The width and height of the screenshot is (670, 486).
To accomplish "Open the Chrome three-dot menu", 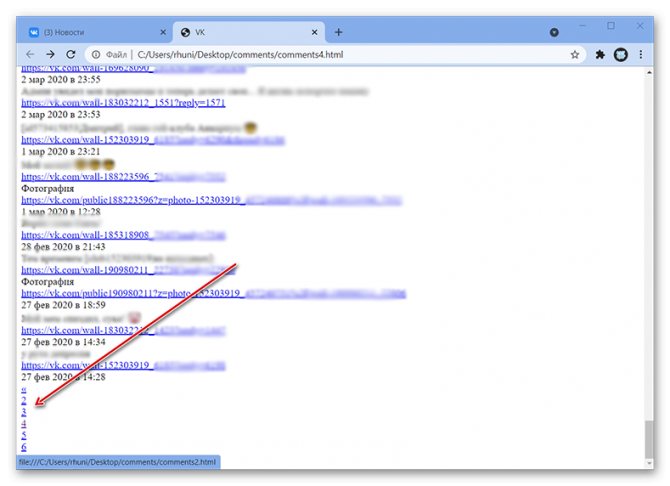I will [x=641, y=55].
